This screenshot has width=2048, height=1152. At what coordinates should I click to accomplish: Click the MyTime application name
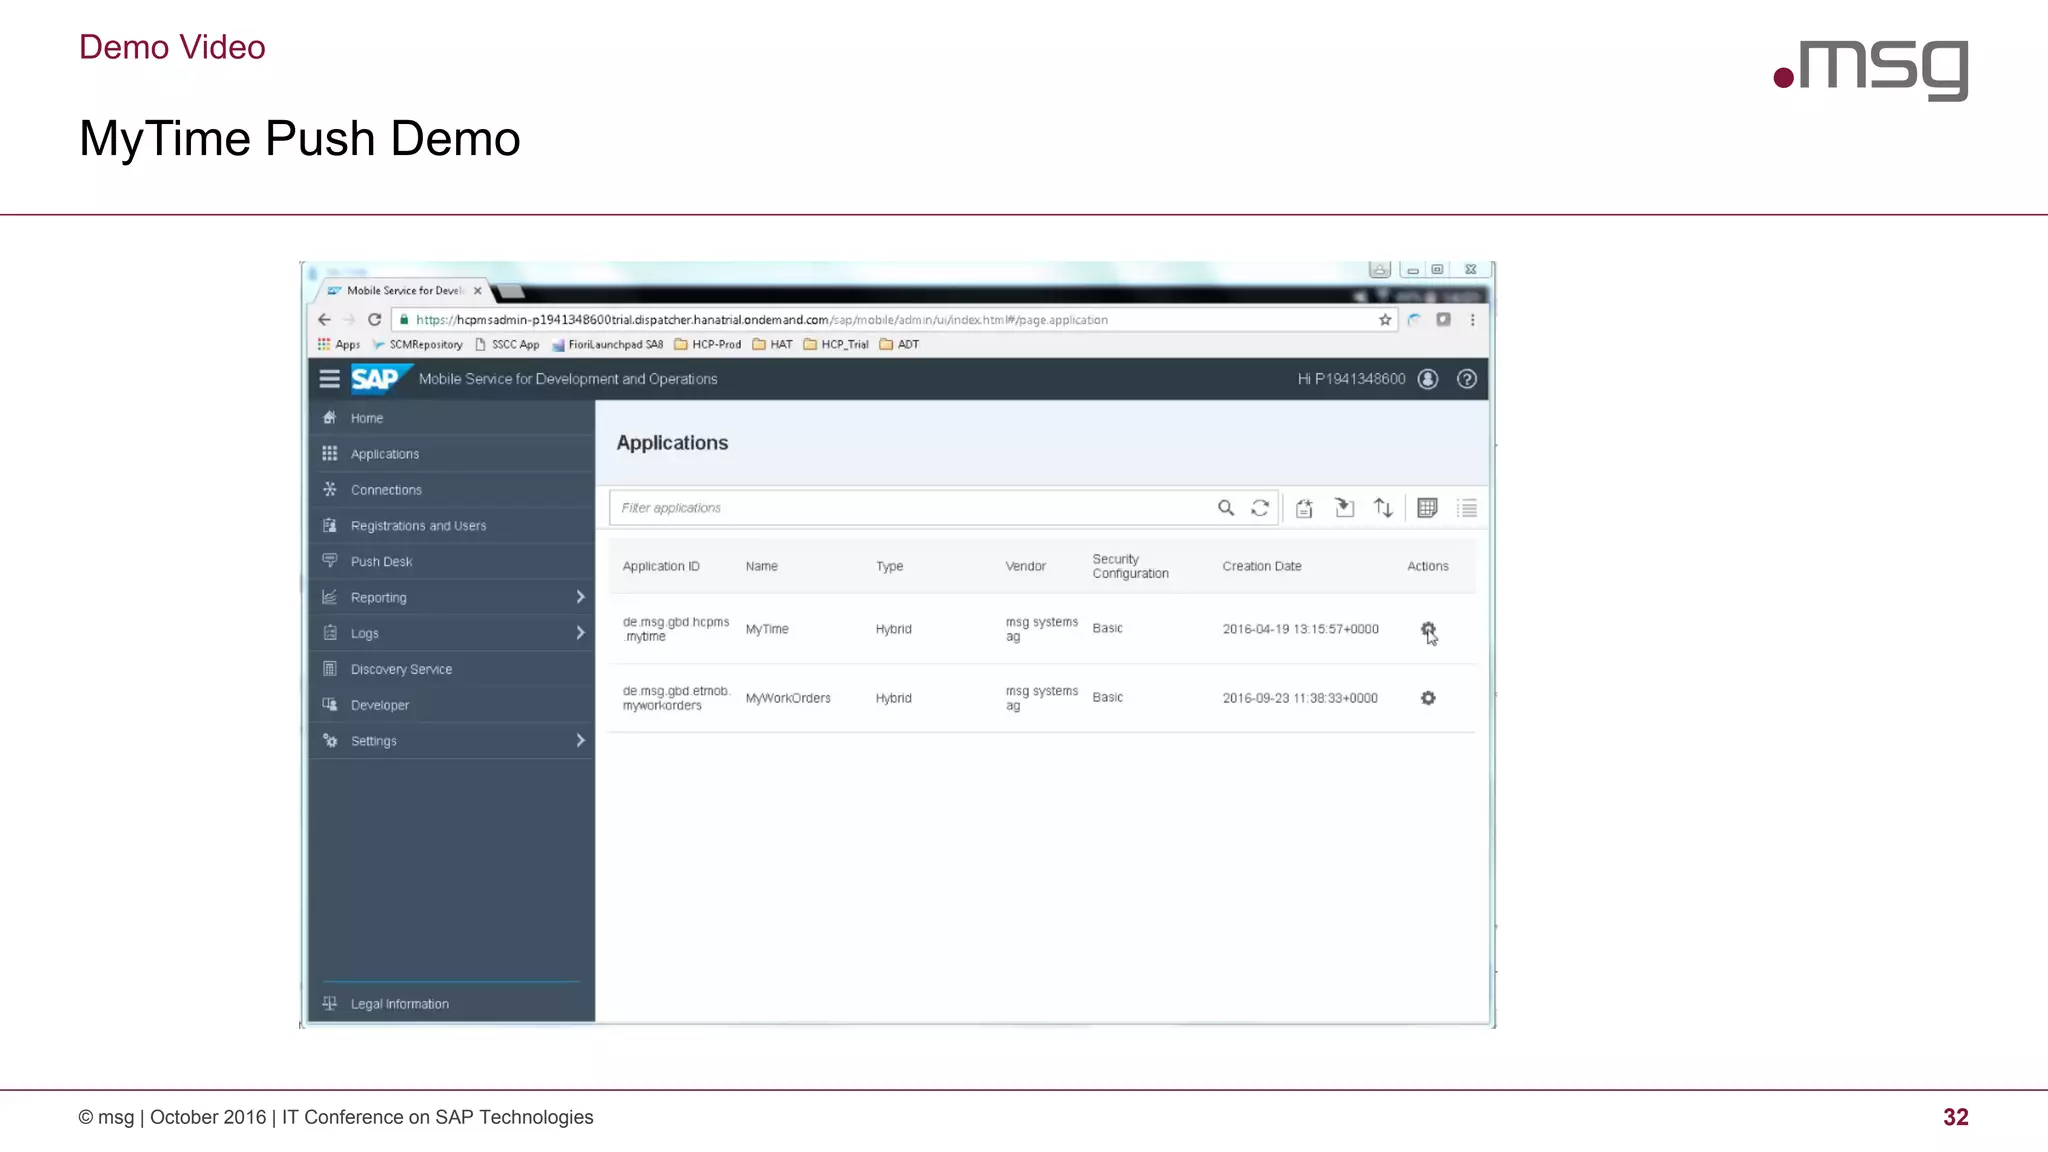(x=767, y=629)
